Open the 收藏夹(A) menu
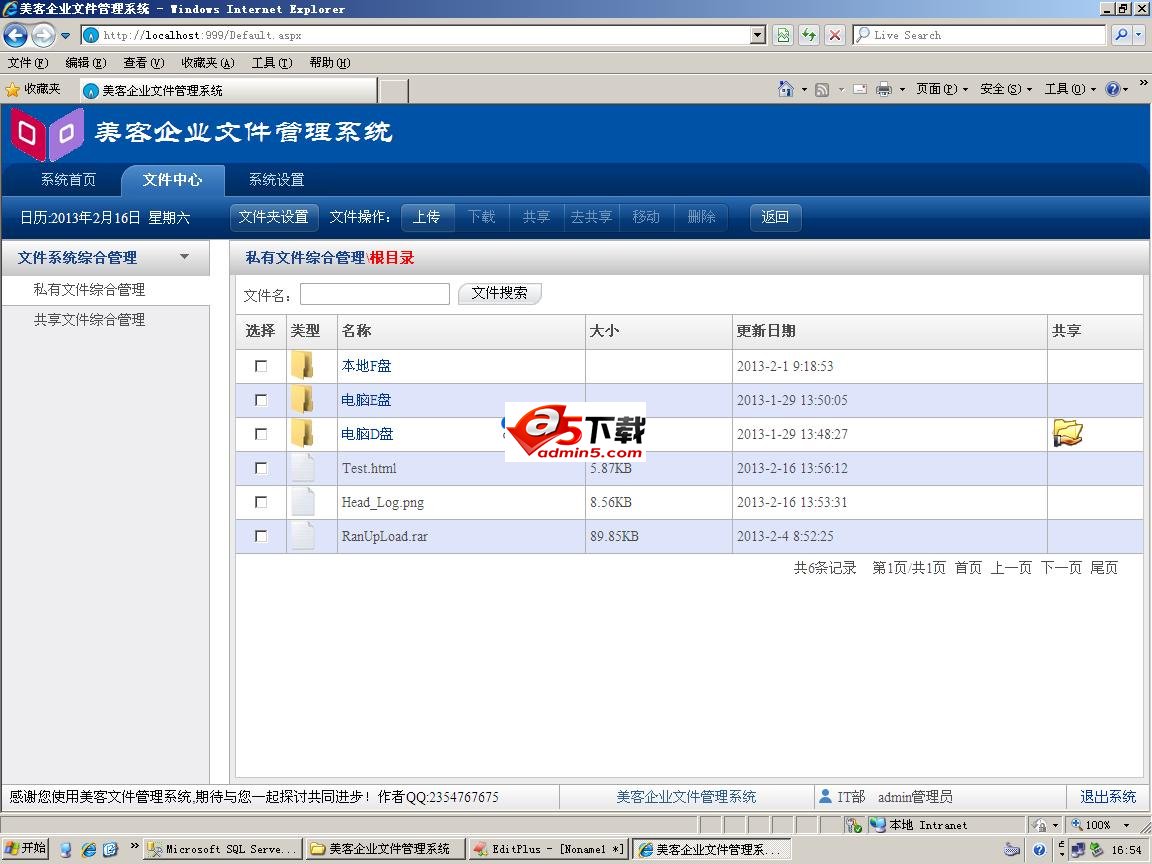The height and width of the screenshot is (864, 1152). [208, 62]
